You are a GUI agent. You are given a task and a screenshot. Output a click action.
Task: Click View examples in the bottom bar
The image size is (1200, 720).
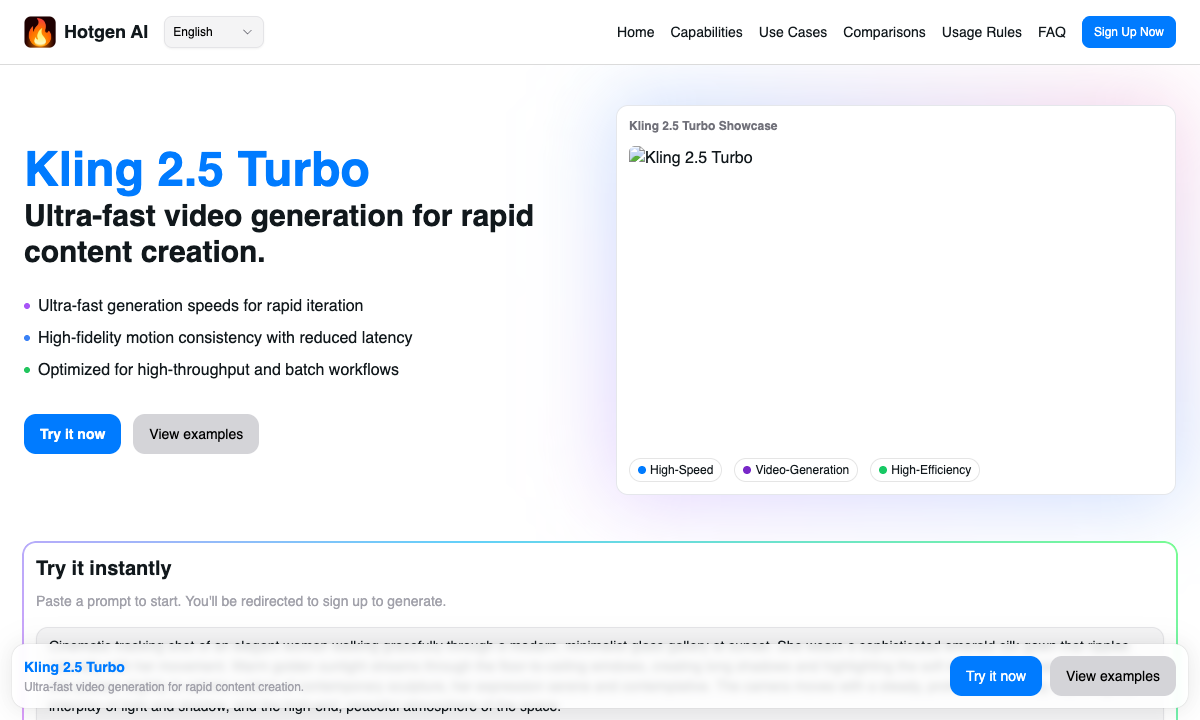click(x=1112, y=676)
